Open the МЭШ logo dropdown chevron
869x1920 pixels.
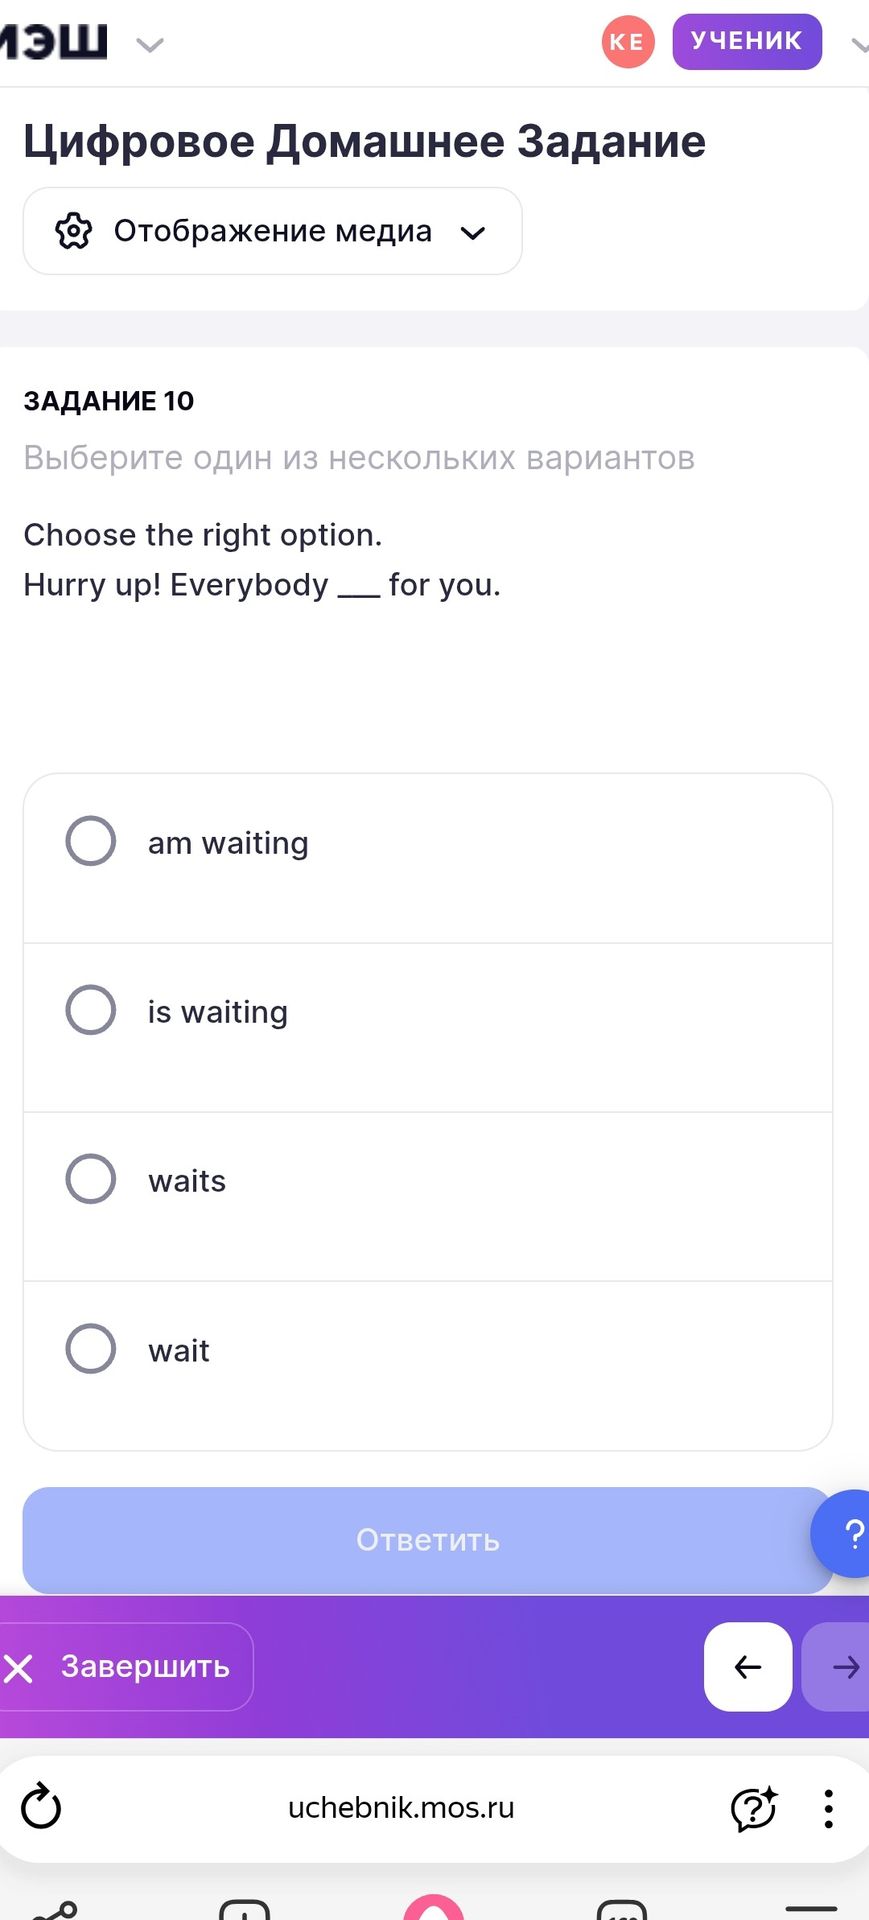tap(150, 44)
